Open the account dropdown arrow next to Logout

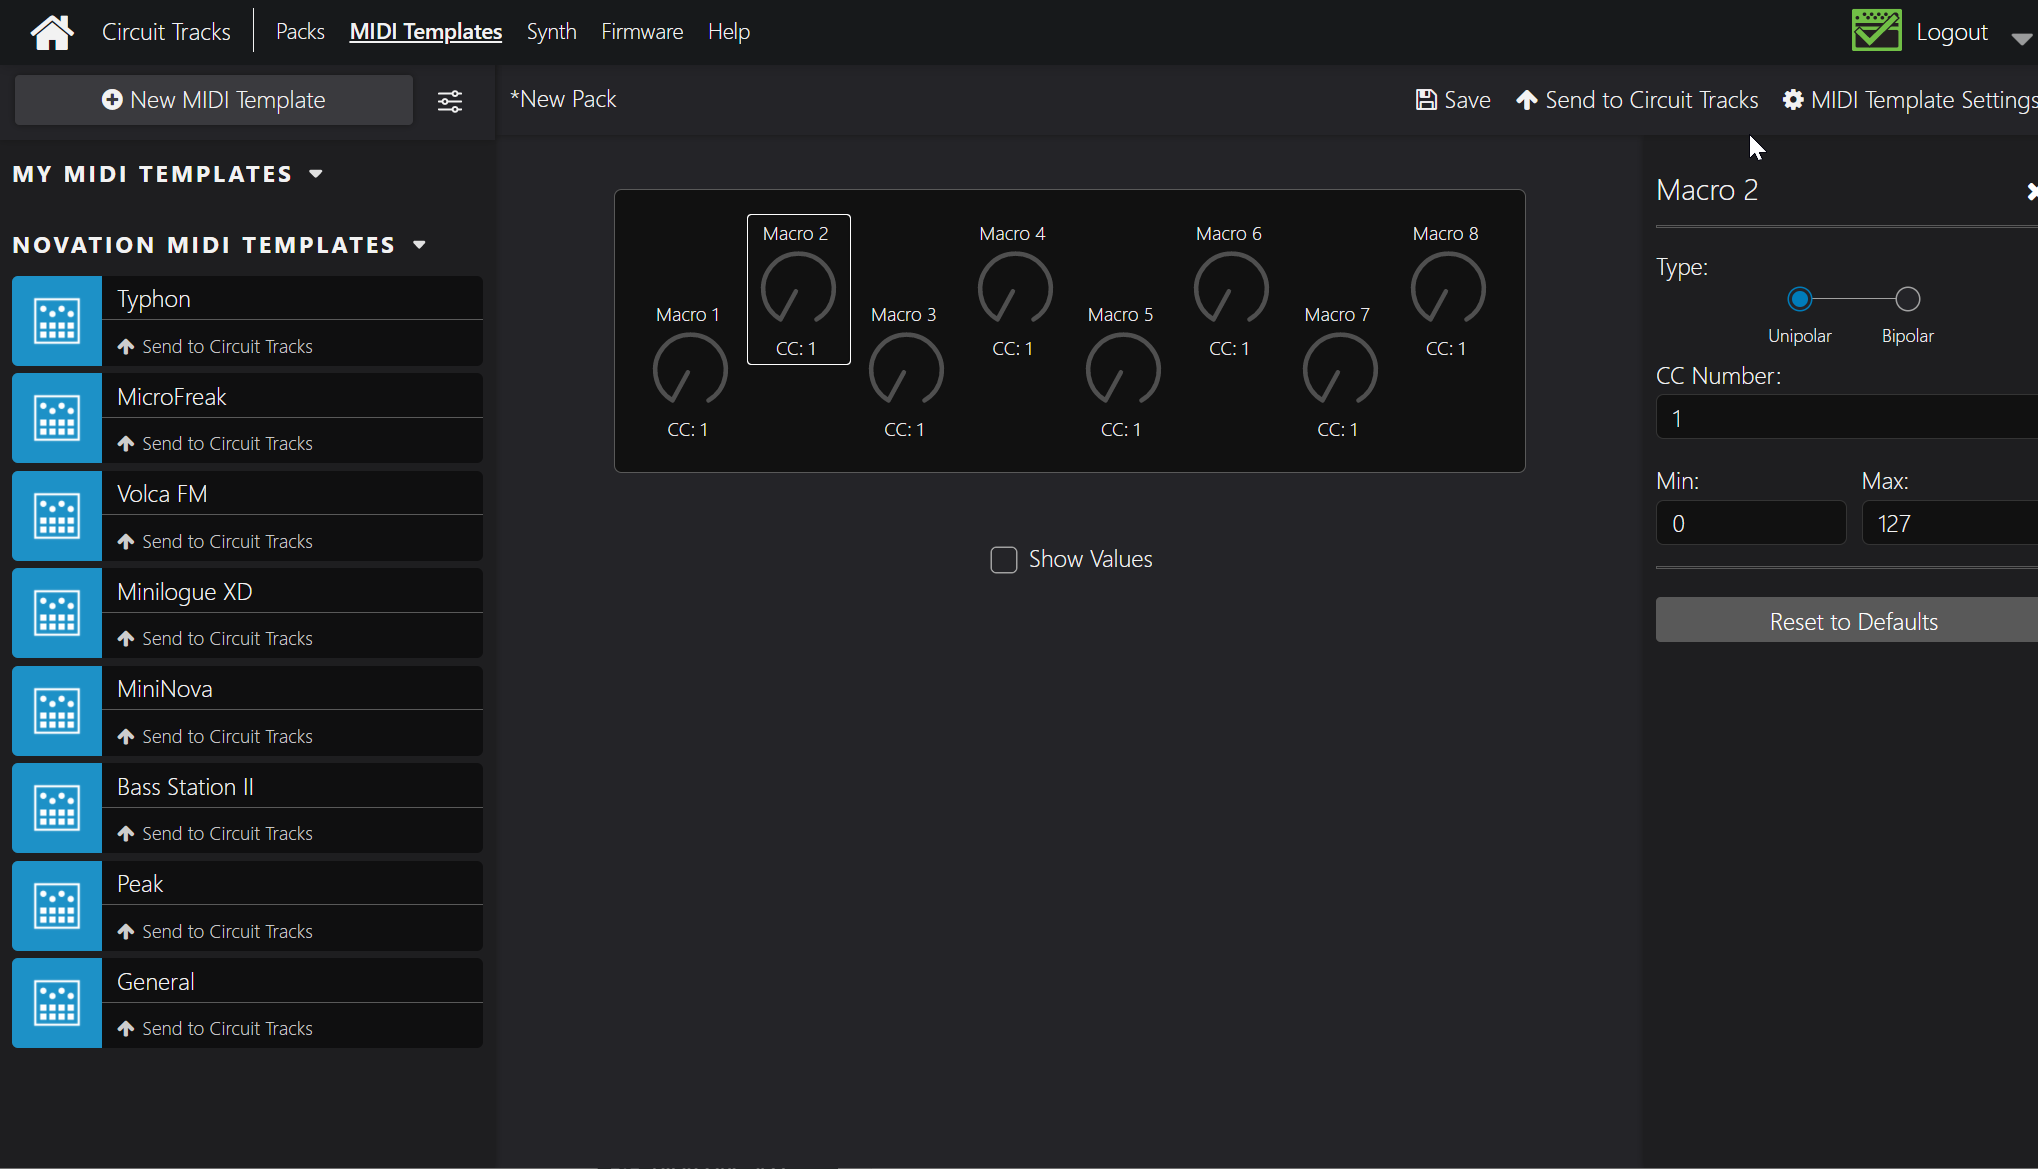[x=2022, y=38]
